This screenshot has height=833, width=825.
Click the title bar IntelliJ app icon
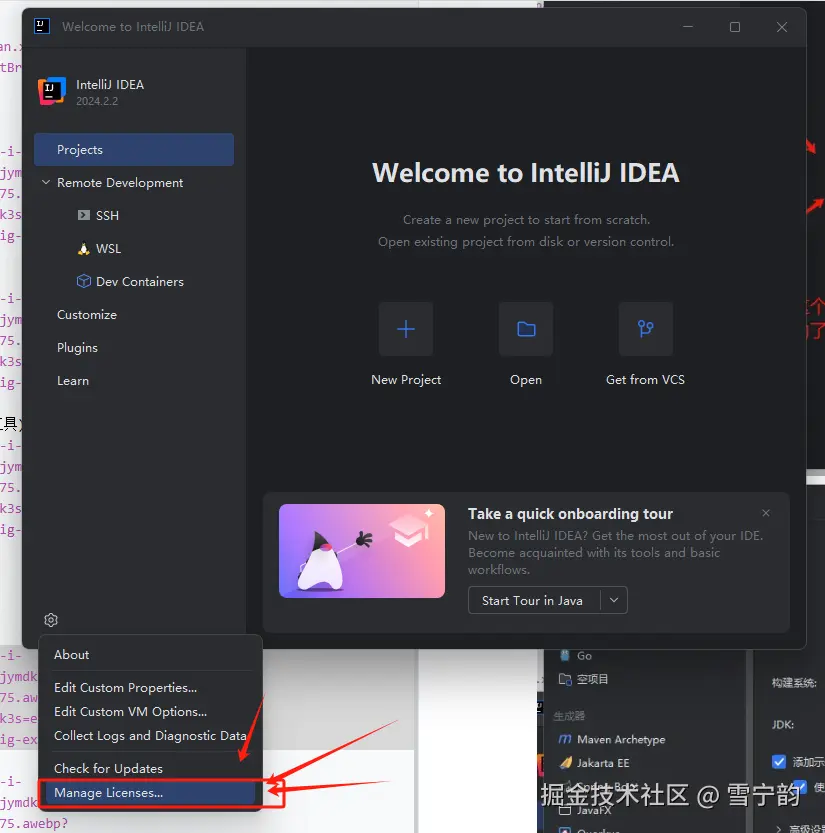pos(42,26)
